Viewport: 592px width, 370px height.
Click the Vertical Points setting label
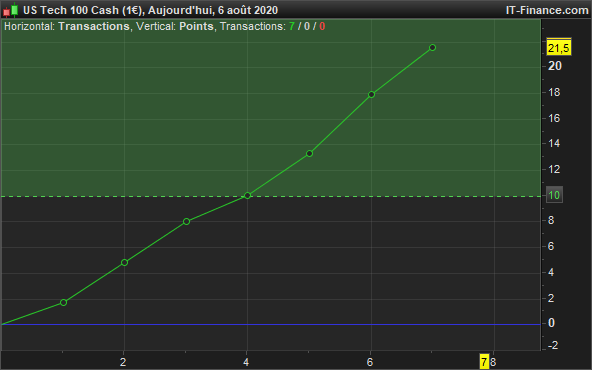point(175,26)
